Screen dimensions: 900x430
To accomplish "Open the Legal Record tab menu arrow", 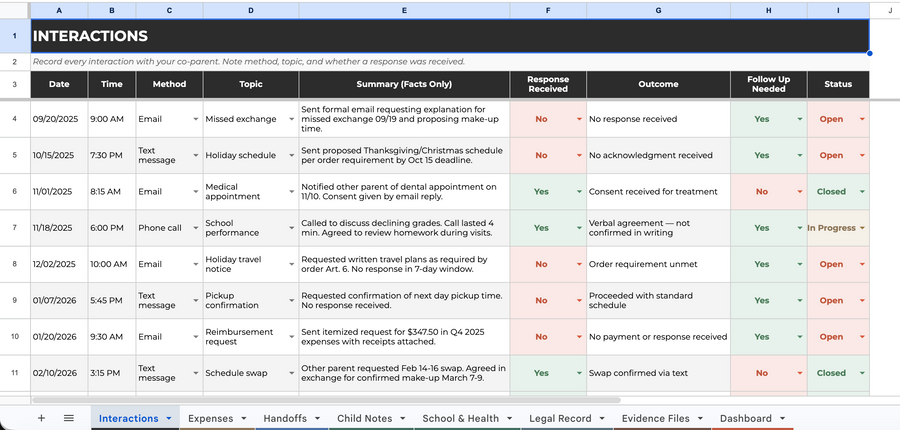I will pyautogui.click(x=601, y=419).
